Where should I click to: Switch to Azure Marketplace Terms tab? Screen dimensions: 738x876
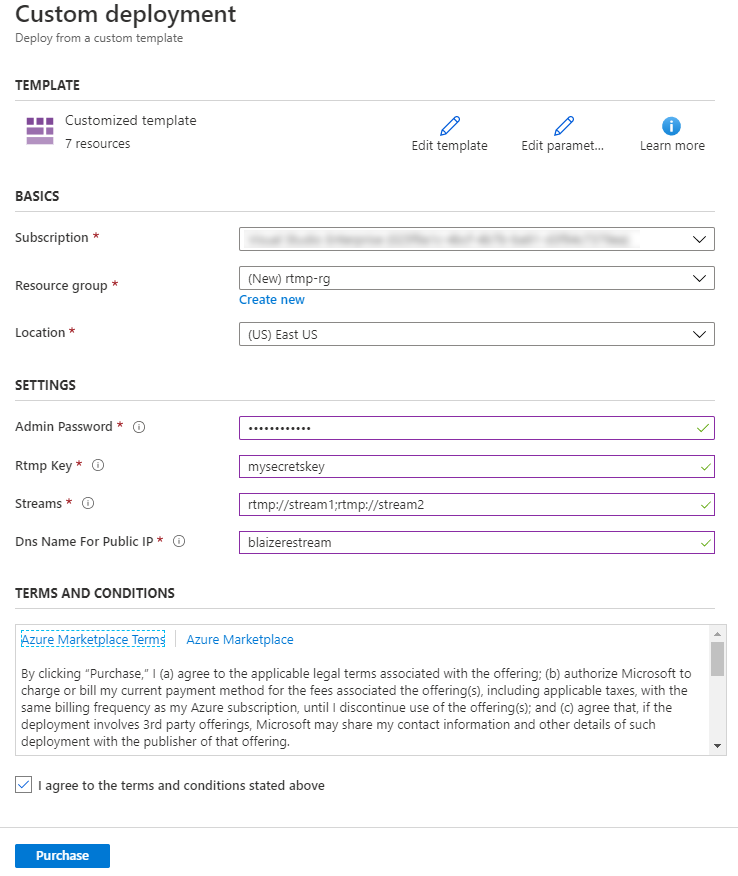(x=93, y=639)
